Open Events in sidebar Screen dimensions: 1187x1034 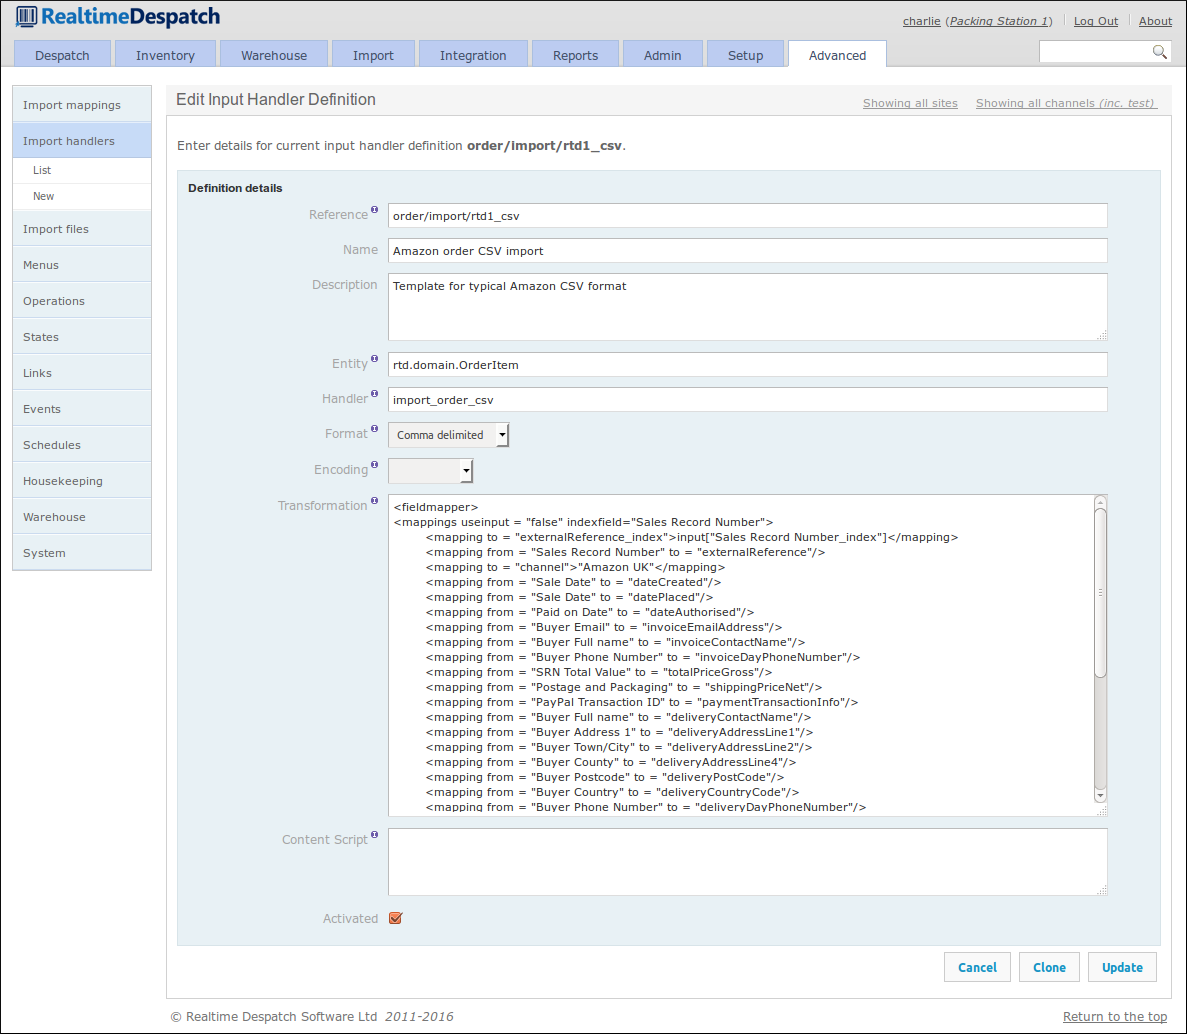pos(82,409)
